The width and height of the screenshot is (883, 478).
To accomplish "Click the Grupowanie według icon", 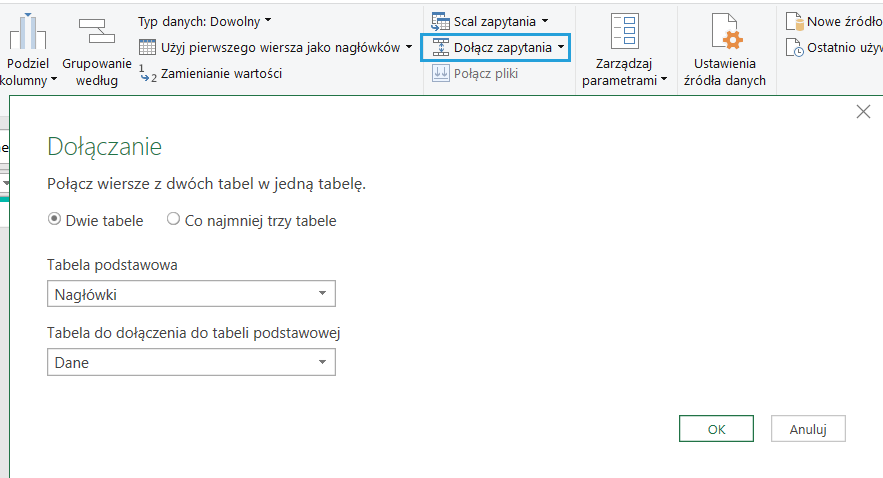I will [x=96, y=32].
